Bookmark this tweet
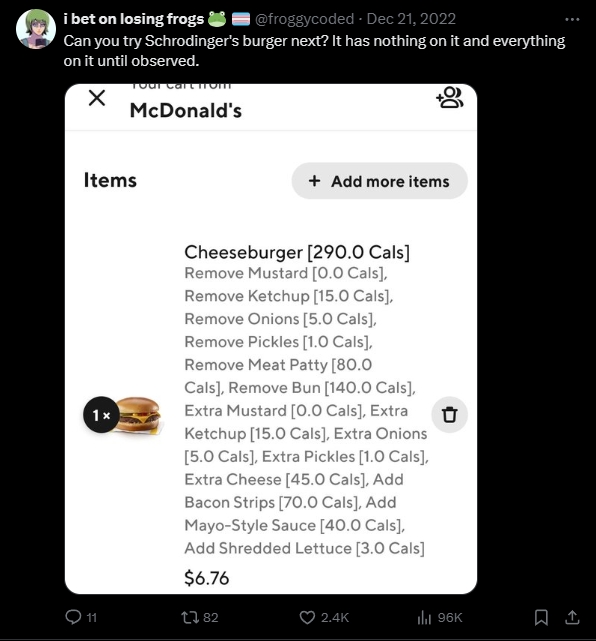The image size is (596, 641). (x=541, y=617)
